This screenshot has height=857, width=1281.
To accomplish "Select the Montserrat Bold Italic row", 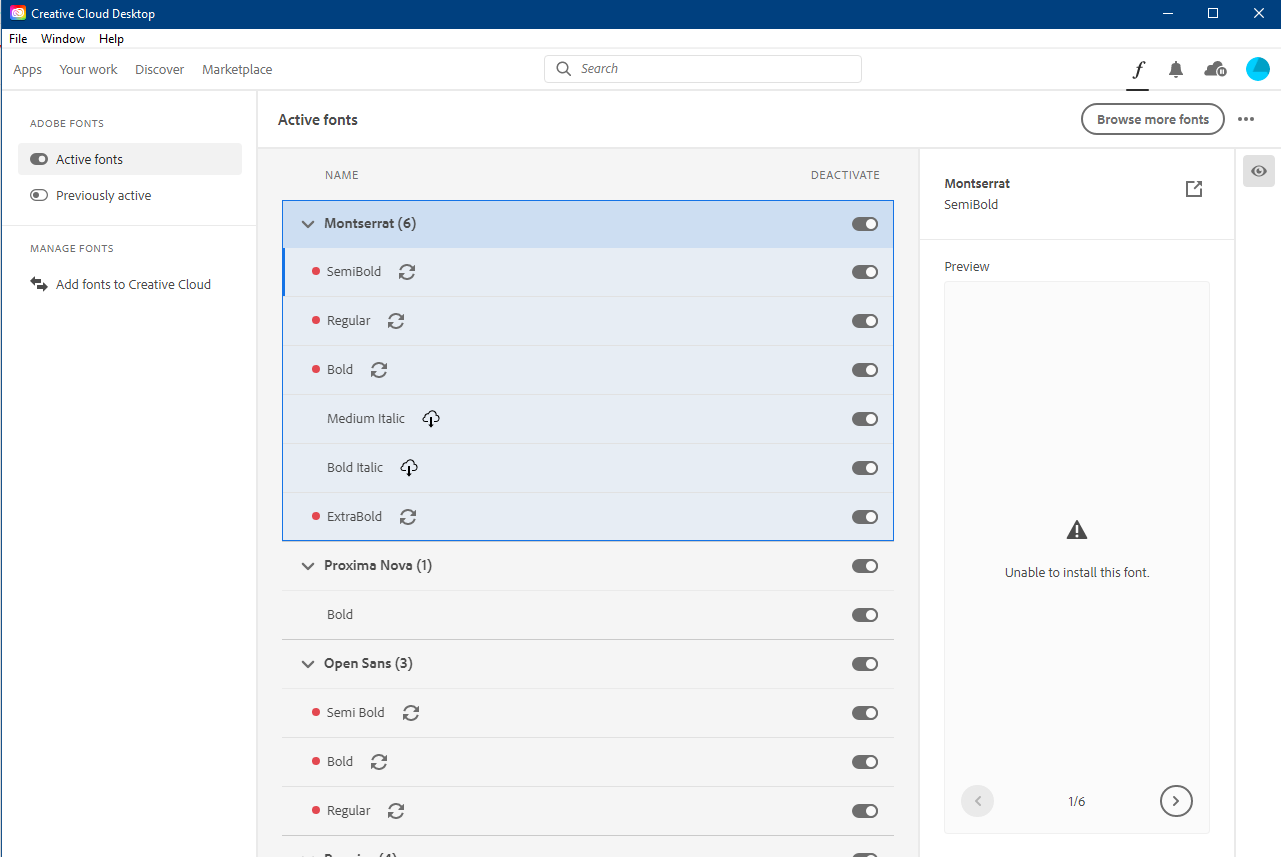I will 588,468.
